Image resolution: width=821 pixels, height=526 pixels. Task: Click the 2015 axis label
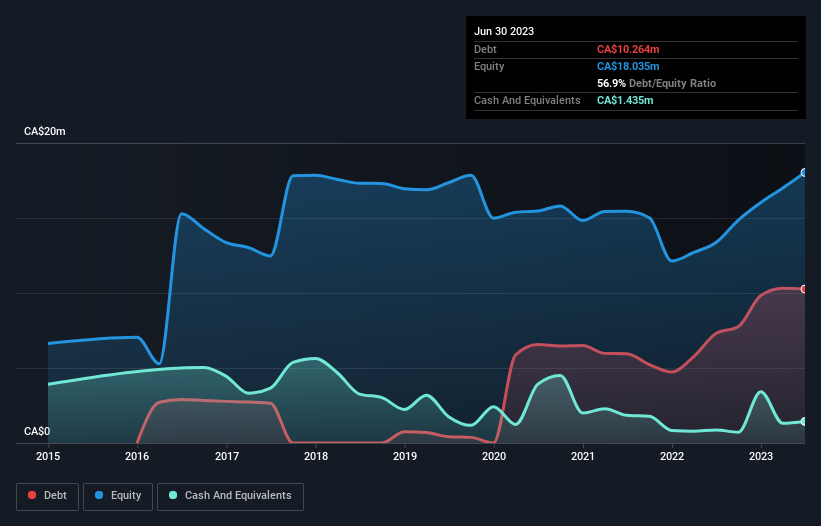(48, 456)
